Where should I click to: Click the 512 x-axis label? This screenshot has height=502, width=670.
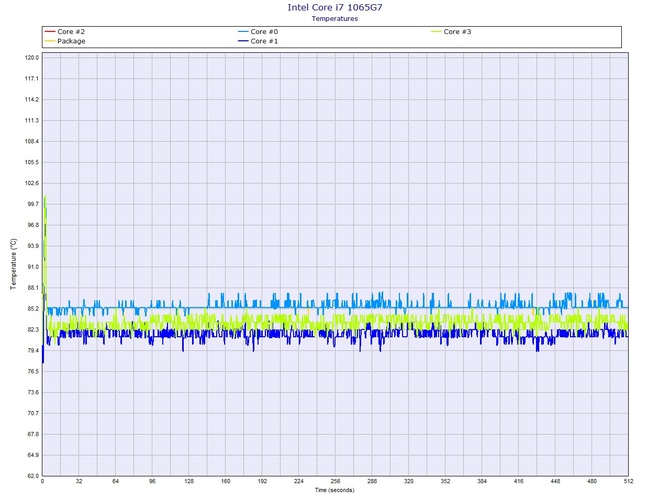628,481
